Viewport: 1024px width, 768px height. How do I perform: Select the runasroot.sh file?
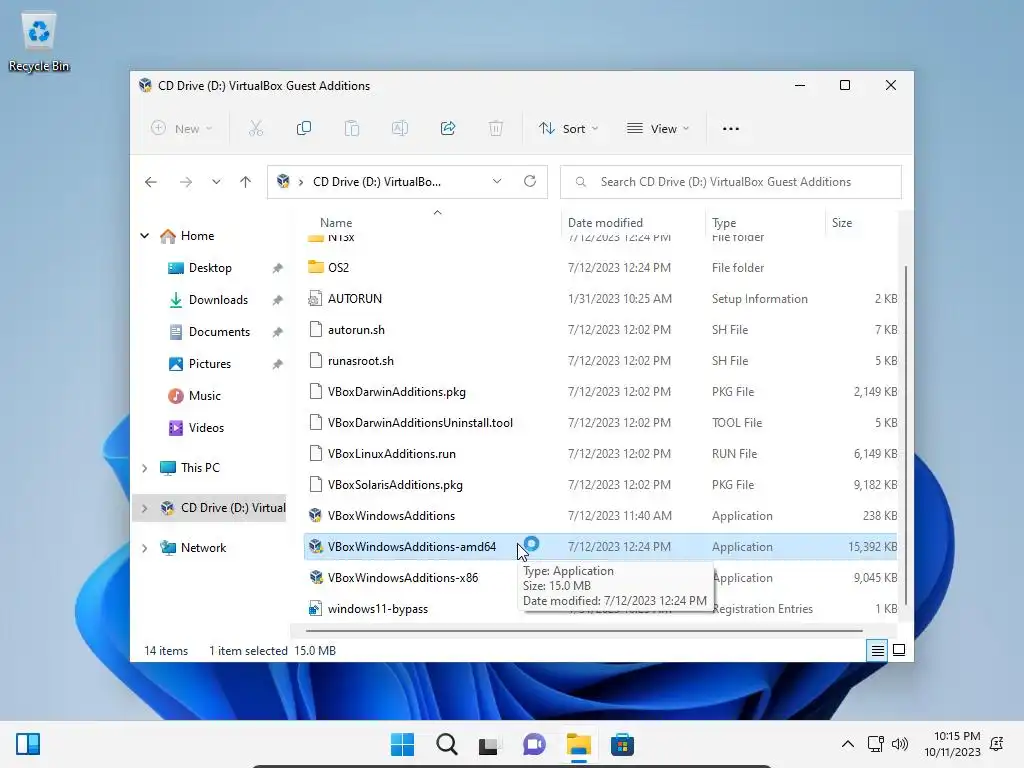pos(360,360)
